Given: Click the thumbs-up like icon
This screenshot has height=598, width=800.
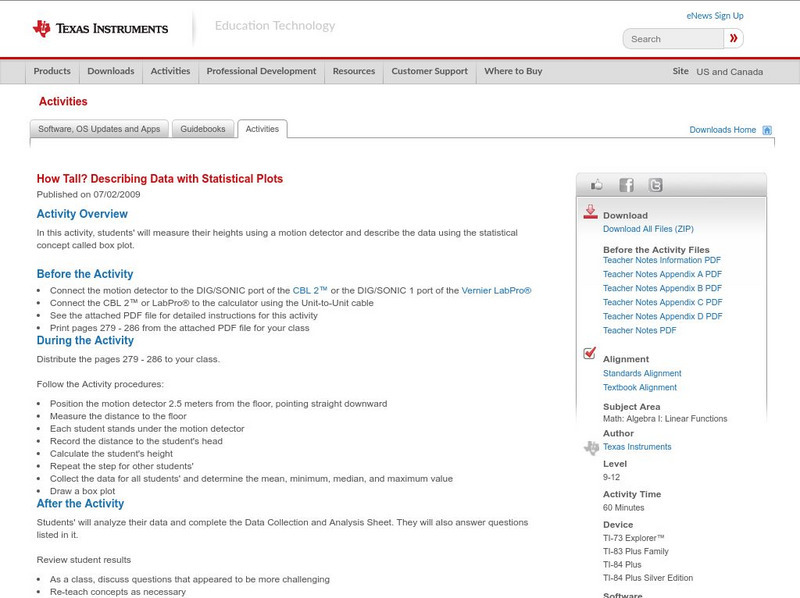Looking at the screenshot, I should (596, 185).
